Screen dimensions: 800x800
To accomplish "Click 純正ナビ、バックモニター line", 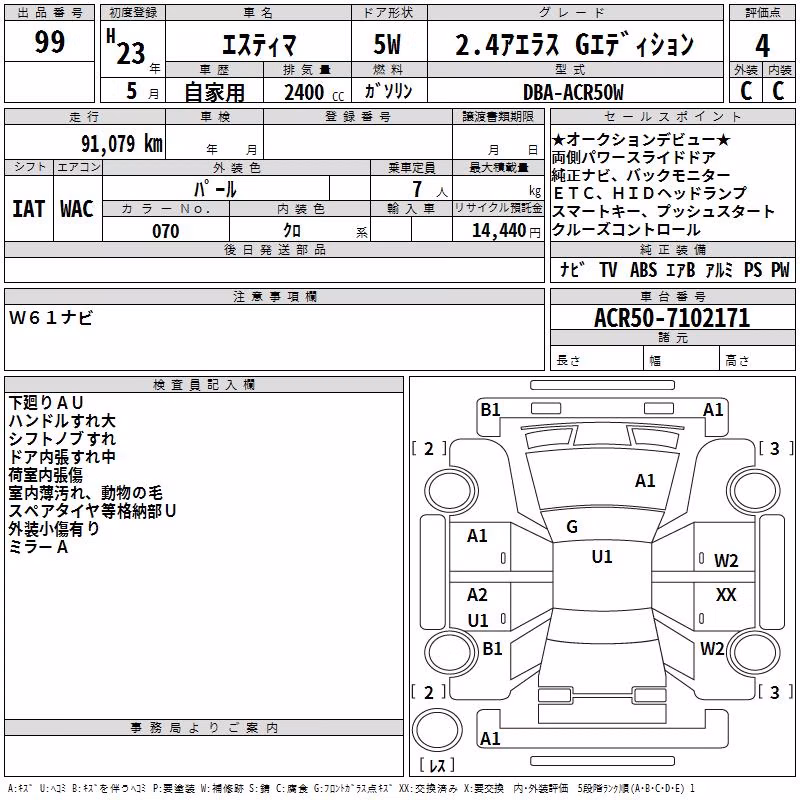I will pyautogui.click(x=641, y=175).
